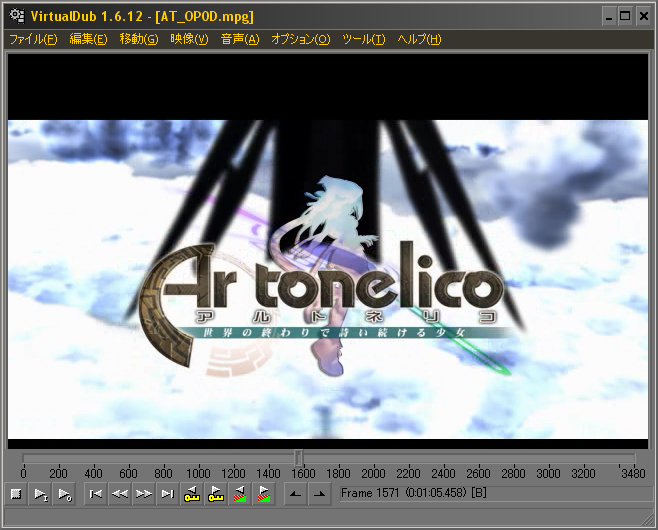Screen dimensions: 658x530
Task: Click the VirtualDub gear icon in title bar
Action: [17, 16]
